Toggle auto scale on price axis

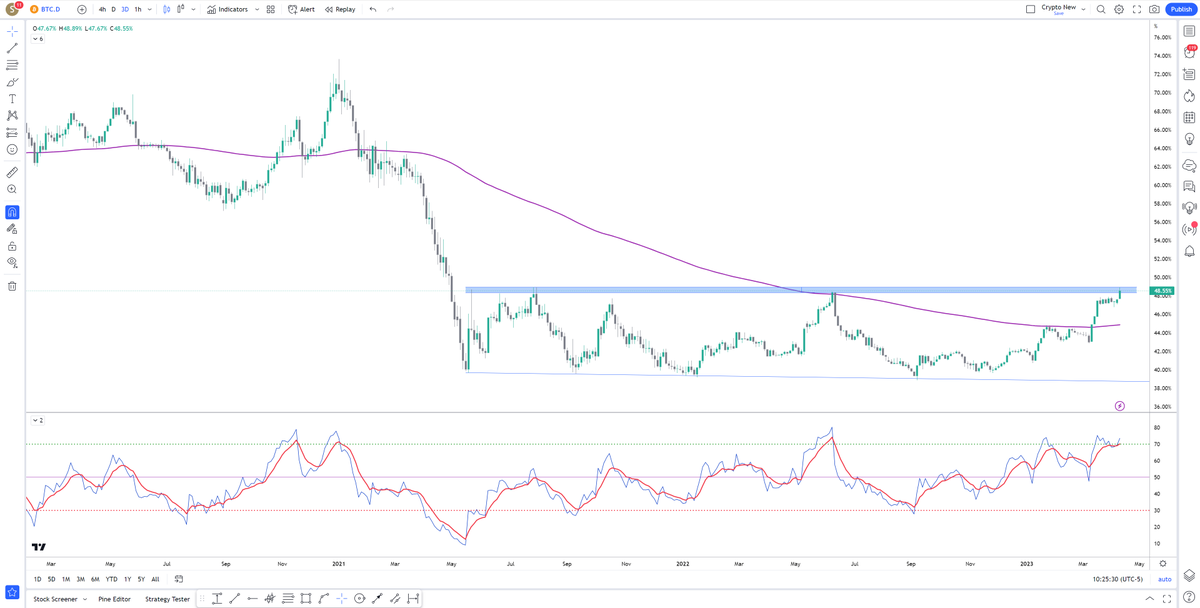pos(1164,579)
